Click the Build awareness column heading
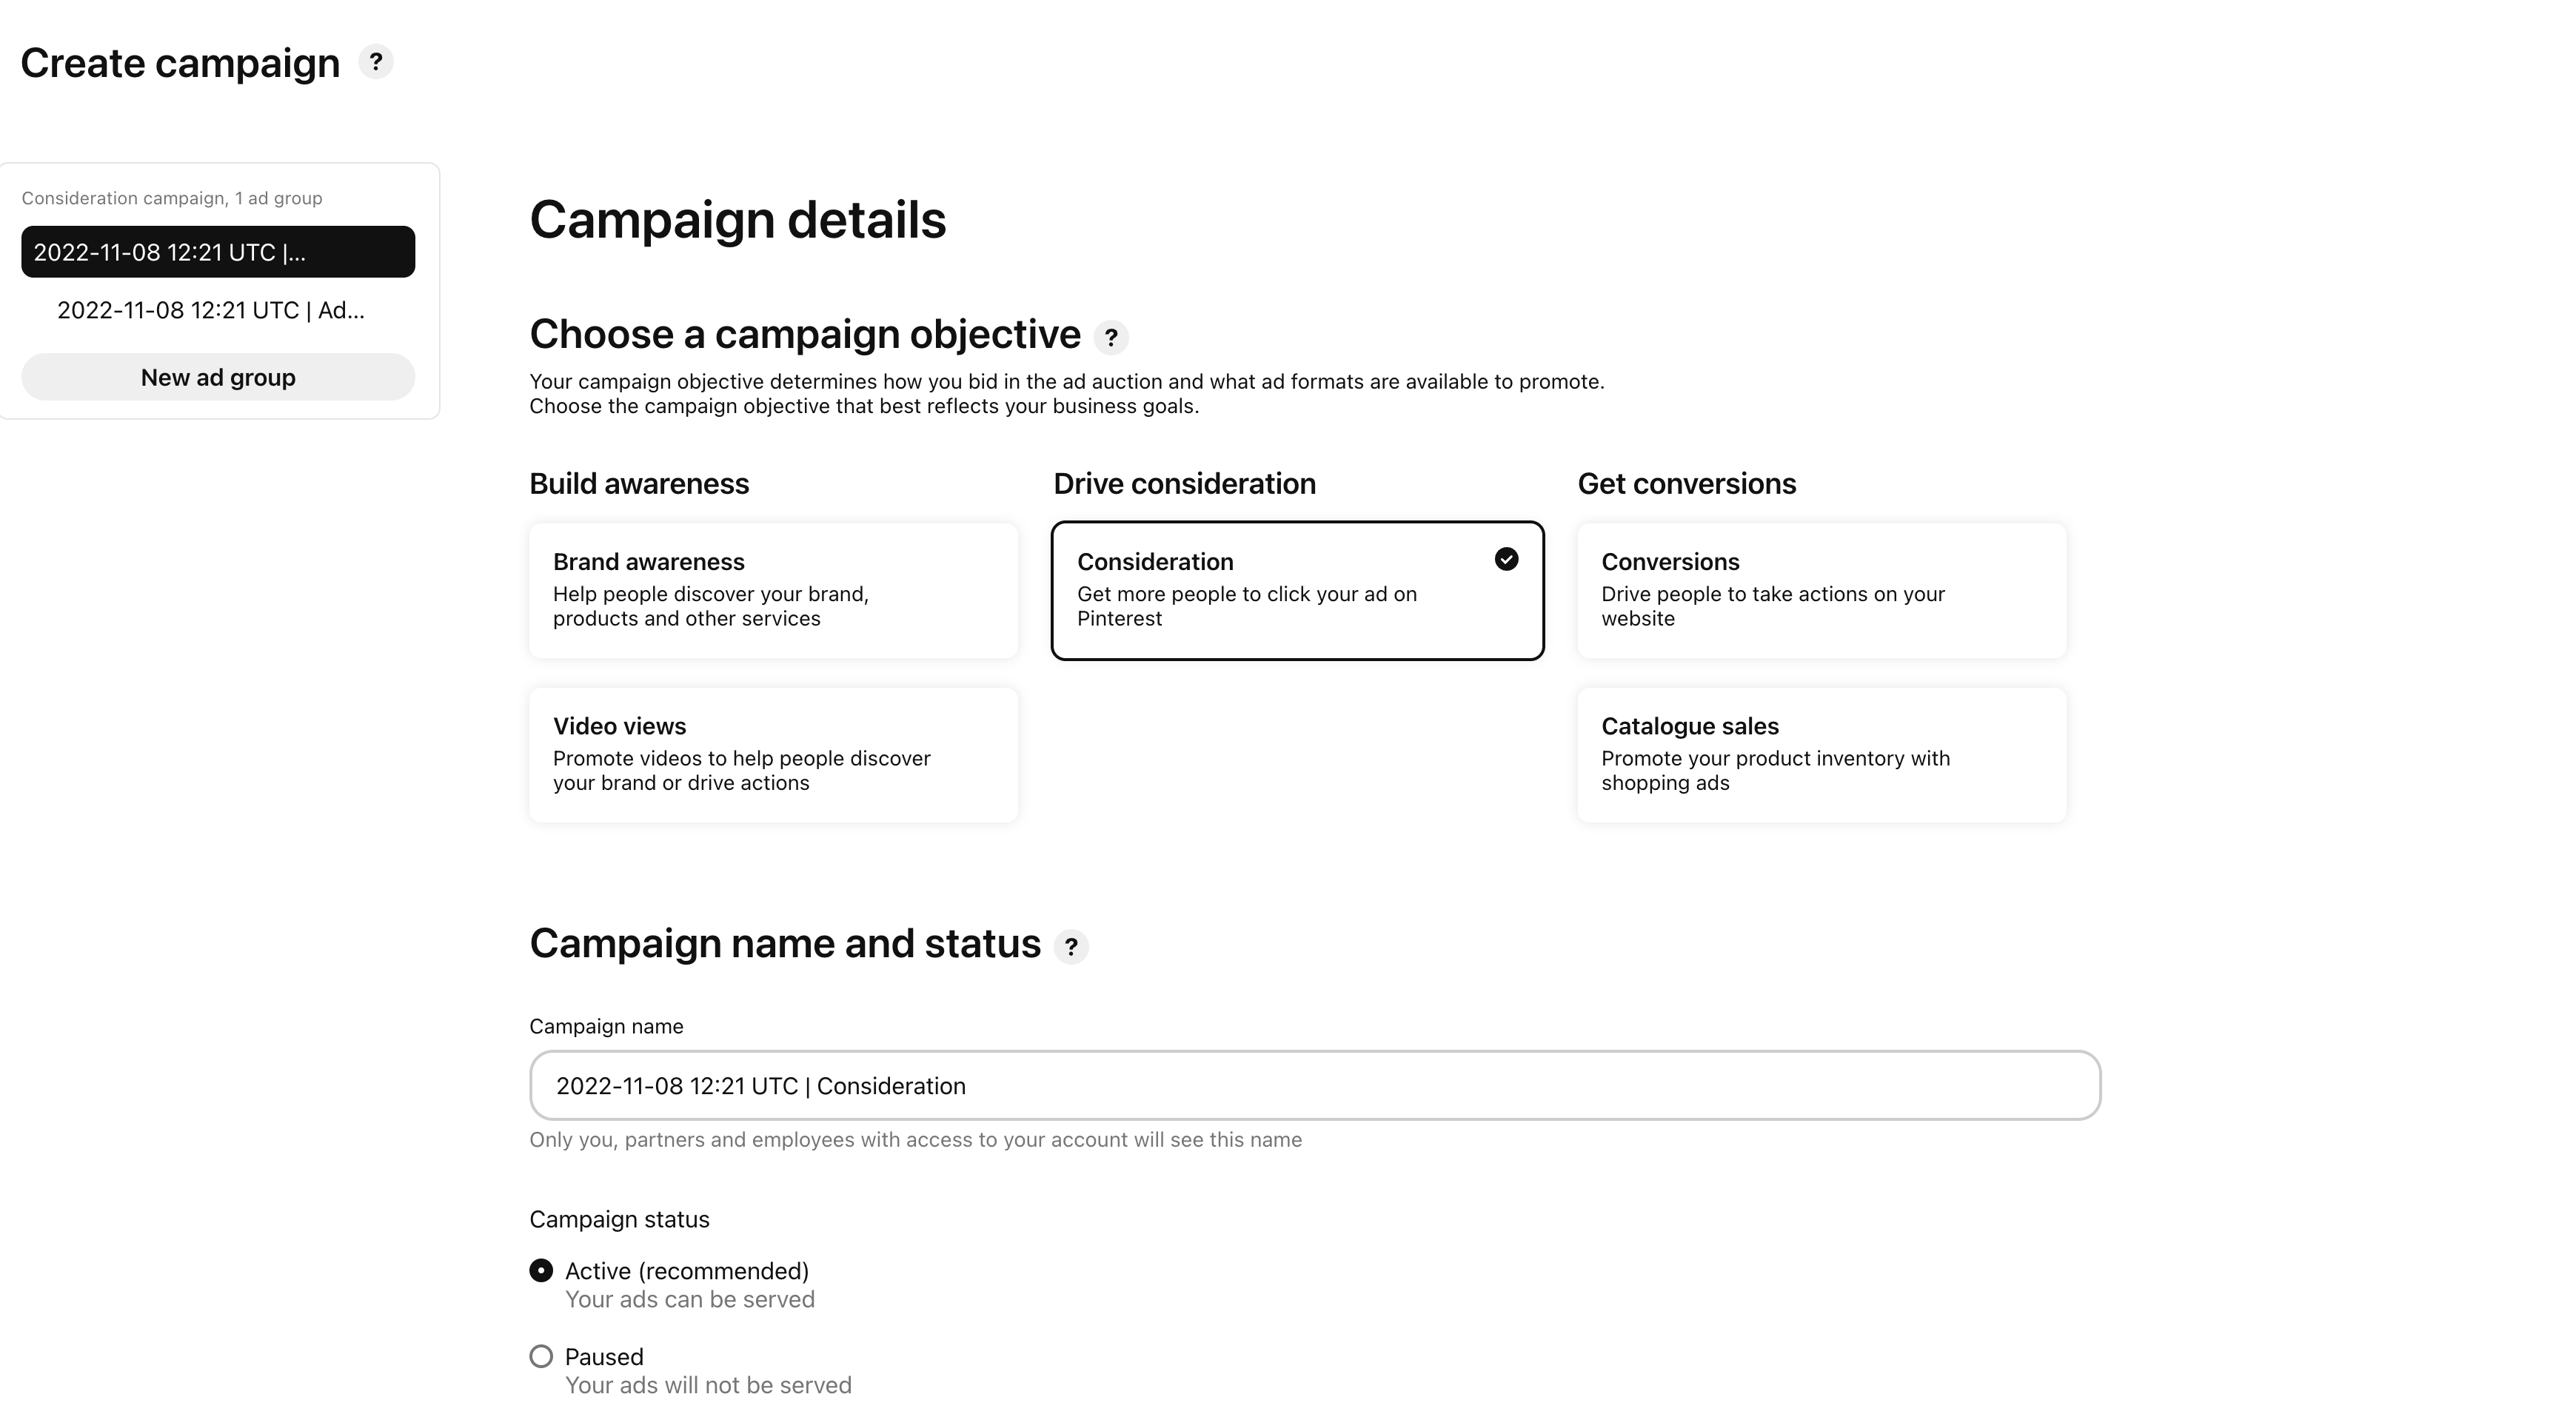 click(639, 483)
